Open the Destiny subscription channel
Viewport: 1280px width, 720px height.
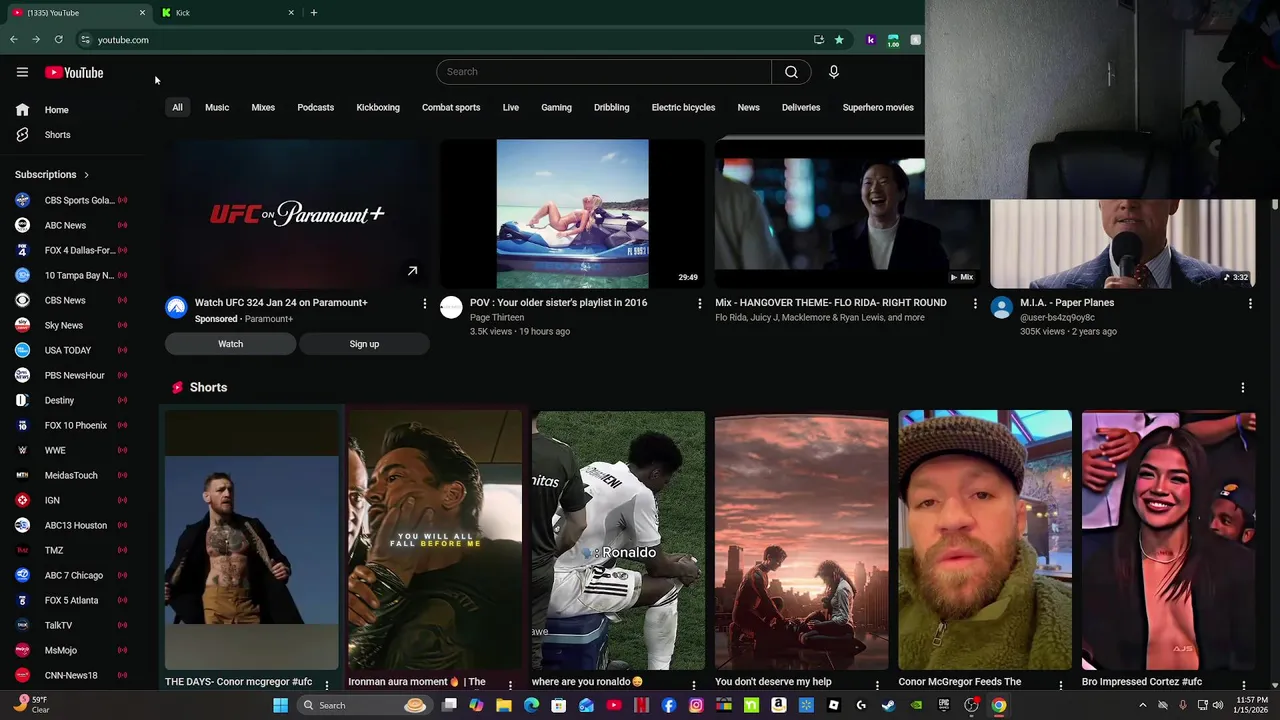72,400
